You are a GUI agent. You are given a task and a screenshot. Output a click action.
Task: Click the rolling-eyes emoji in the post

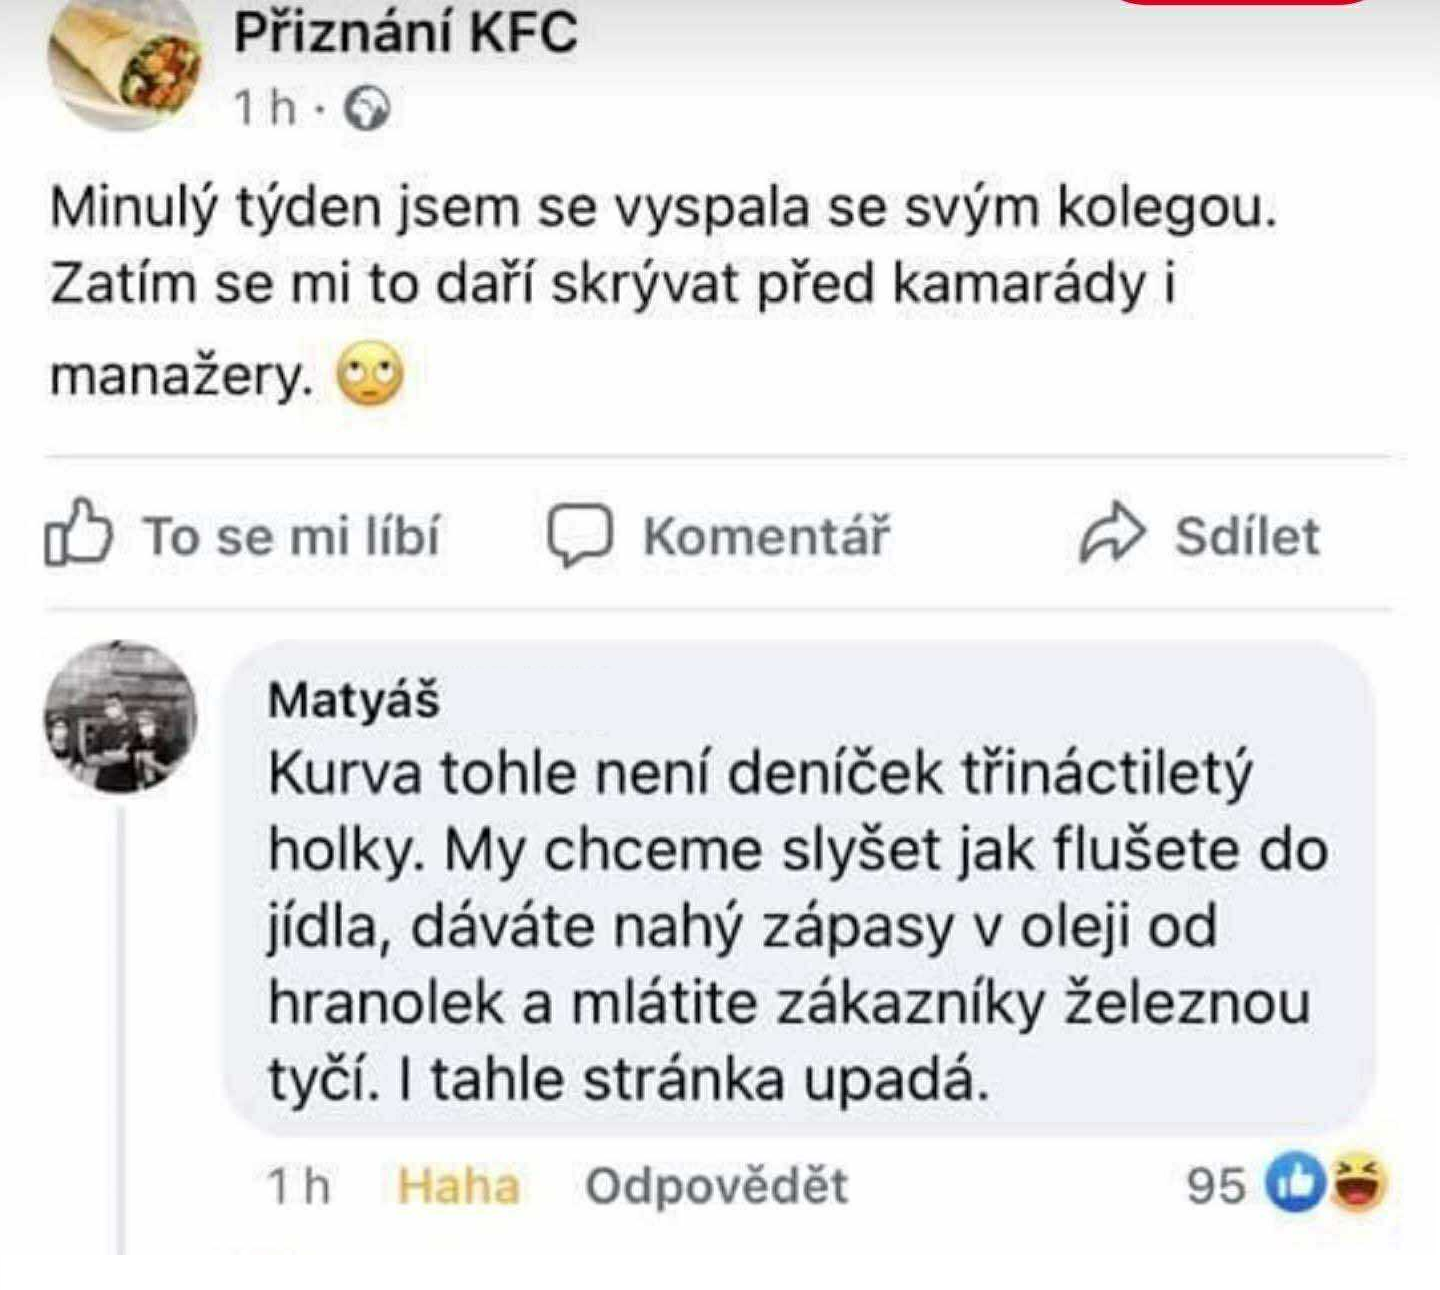[x=370, y=377]
